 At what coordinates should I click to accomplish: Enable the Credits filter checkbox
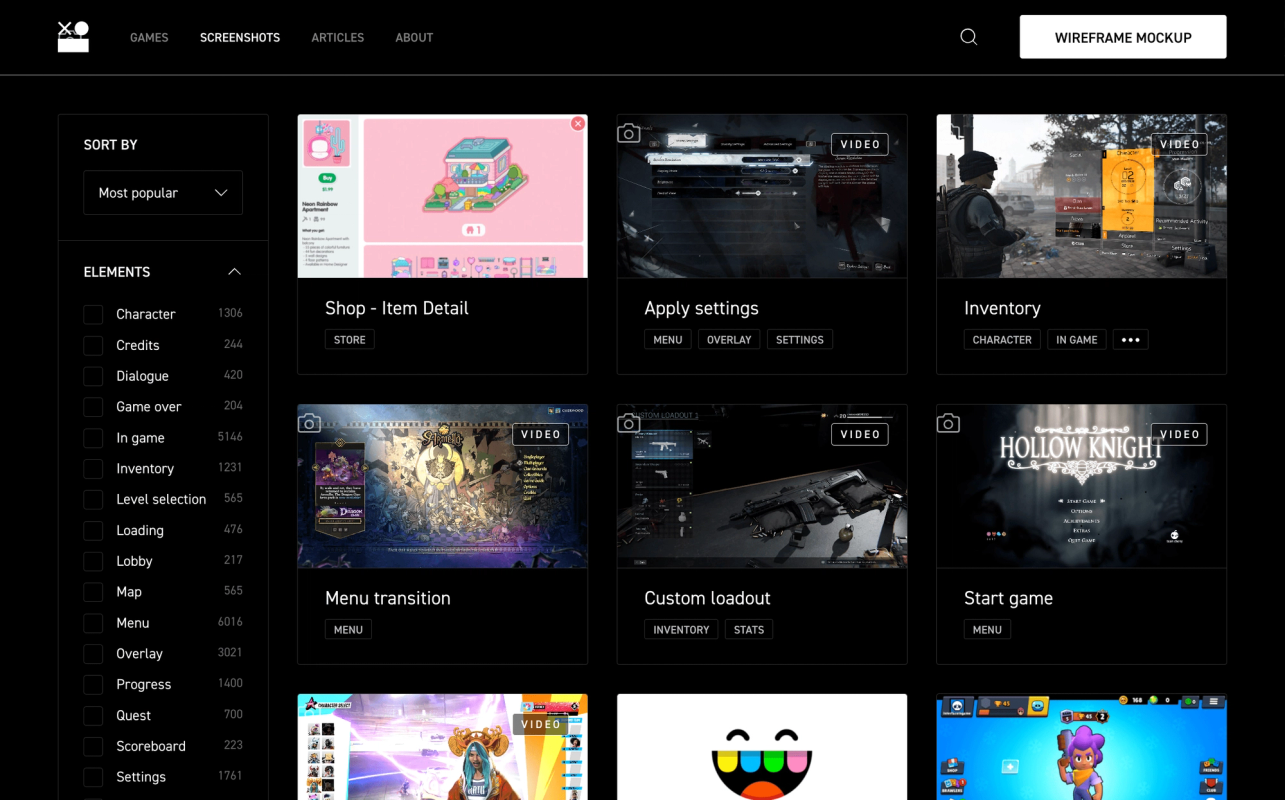(x=93, y=345)
